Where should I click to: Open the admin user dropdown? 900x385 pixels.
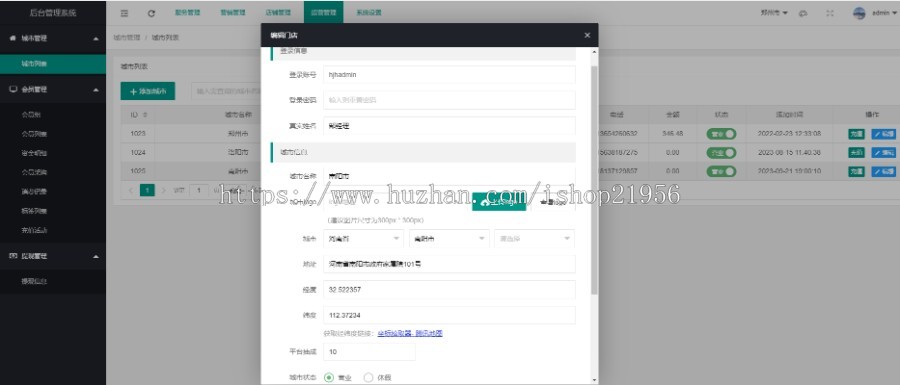[884, 13]
